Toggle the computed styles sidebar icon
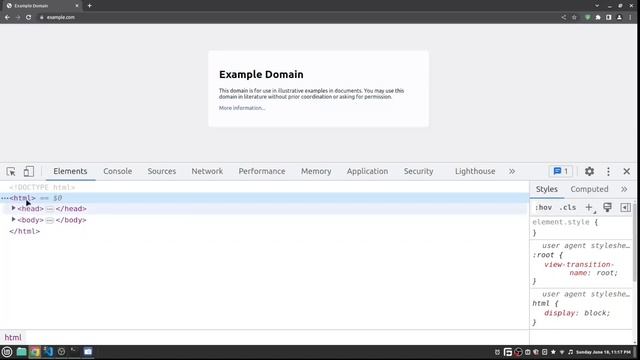Viewport: 640px width, 360px height. point(625,207)
